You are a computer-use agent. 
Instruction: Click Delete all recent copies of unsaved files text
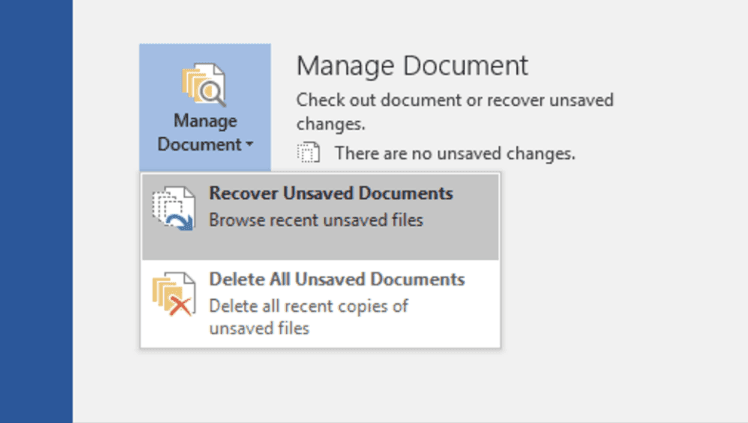[308, 317]
